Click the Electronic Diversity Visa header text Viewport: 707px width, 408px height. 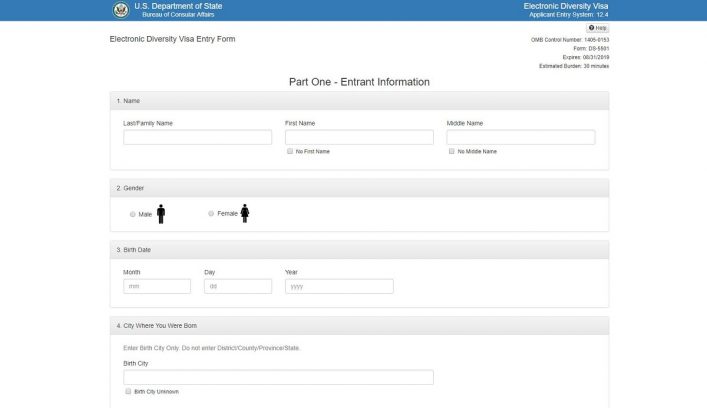tap(566, 6)
